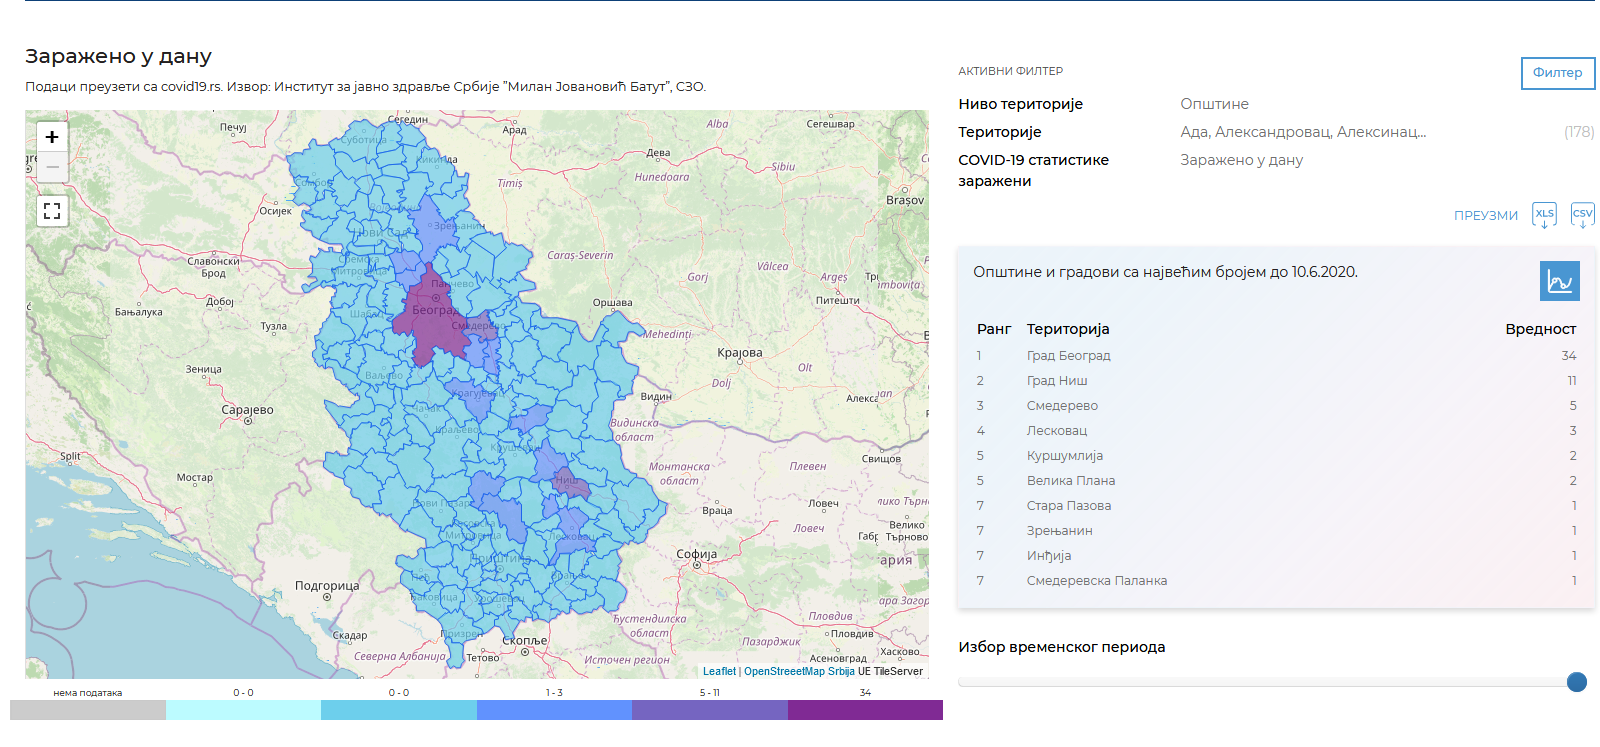
Task: Click the Филтер button
Action: (x=1557, y=73)
